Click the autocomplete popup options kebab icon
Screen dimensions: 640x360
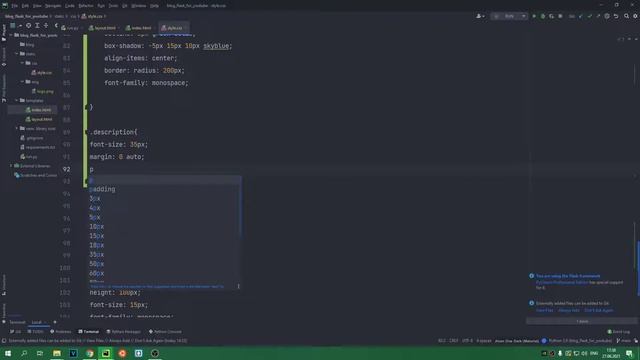[x=238, y=286]
